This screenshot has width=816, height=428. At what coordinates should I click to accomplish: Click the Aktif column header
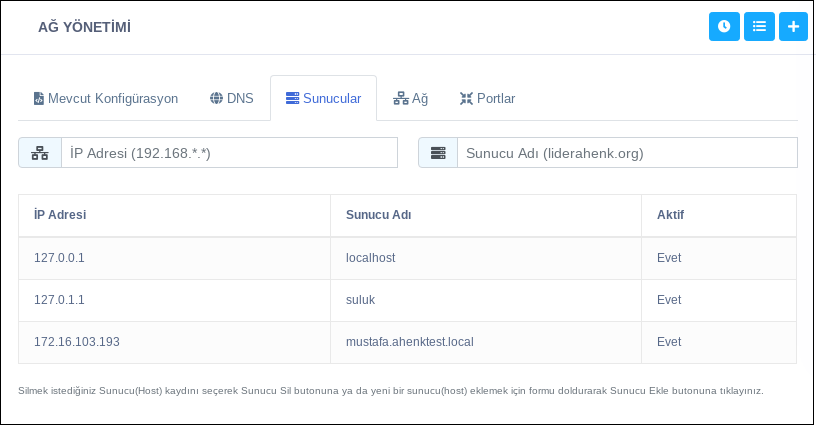(x=670, y=216)
